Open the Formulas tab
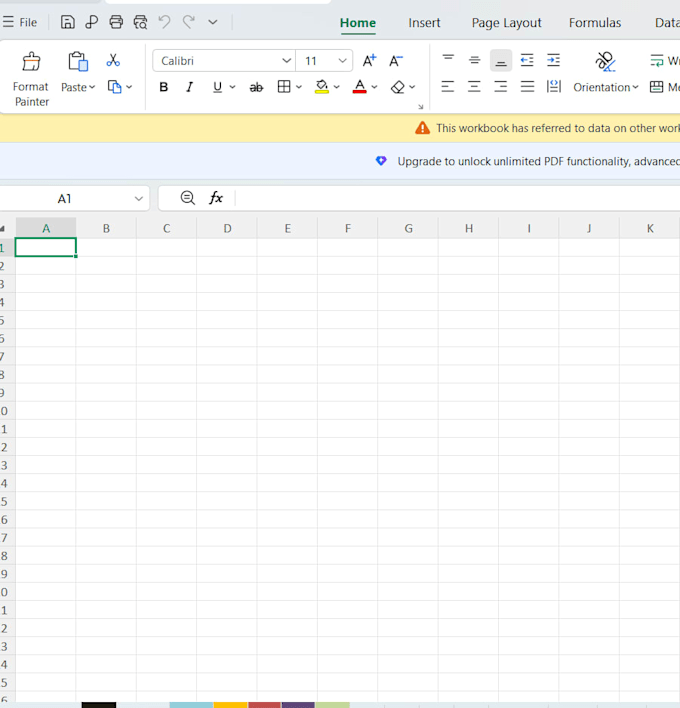This screenshot has height=708, width=680. point(595,23)
